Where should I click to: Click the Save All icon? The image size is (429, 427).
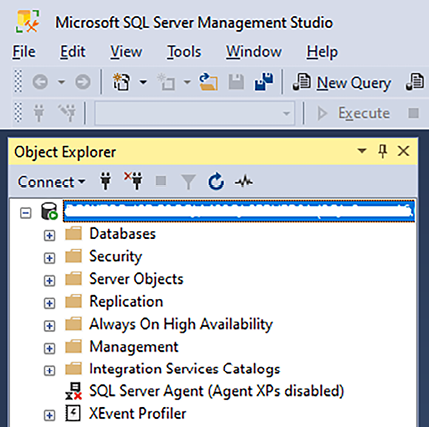tap(264, 82)
